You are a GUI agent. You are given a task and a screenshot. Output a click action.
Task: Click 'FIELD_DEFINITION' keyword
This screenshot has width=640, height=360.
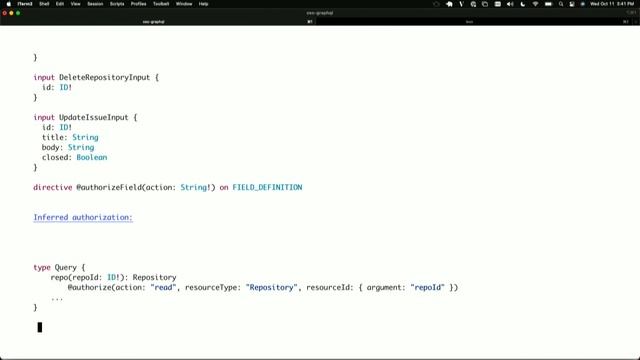coord(267,187)
